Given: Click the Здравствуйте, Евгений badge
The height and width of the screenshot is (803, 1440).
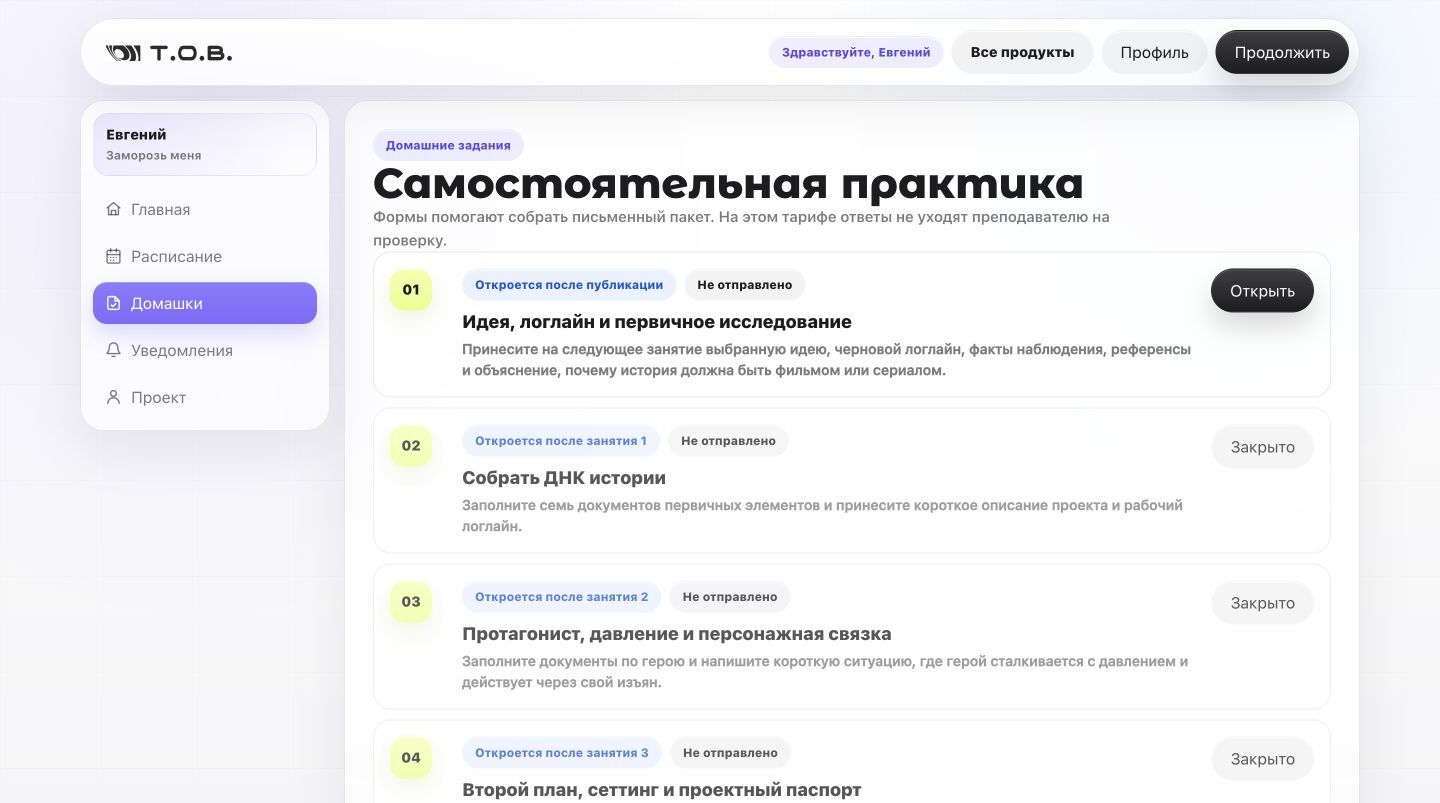Looking at the screenshot, I should point(856,52).
